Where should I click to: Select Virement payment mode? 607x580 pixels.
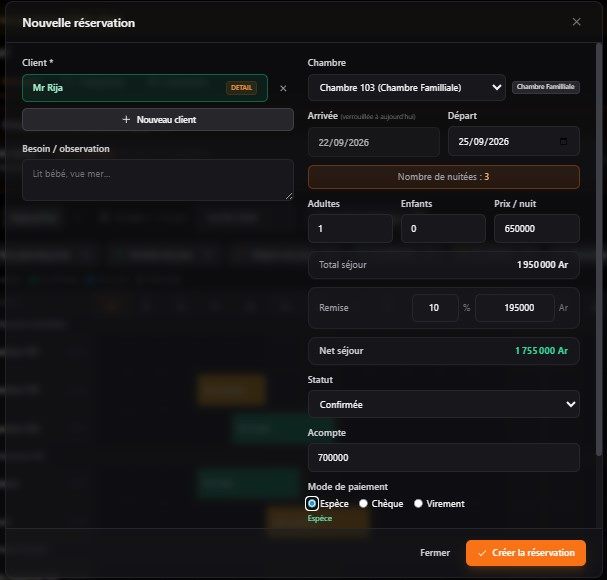[418, 503]
